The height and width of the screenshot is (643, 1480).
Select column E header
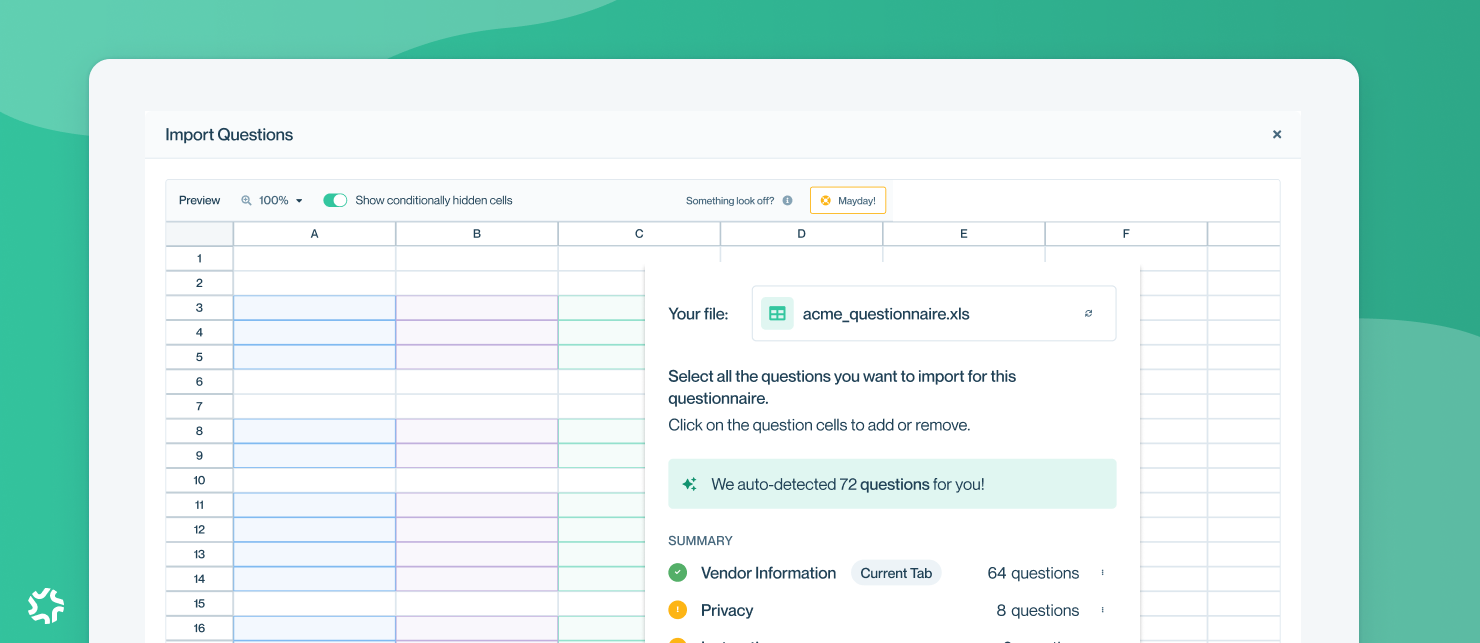click(964, 234)
